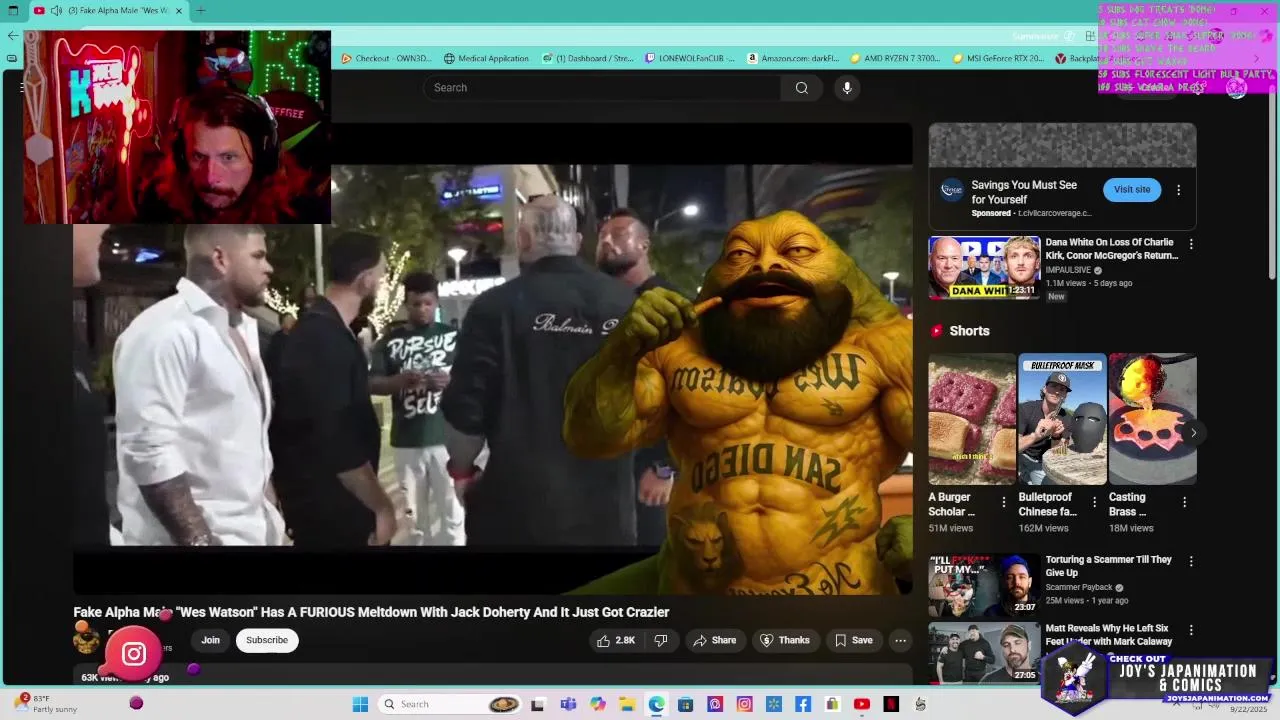The width and height of the screenshot is (1280, 720).
Task: Open 'Torturing a Scammer Till They Give Up'
Action: coord(1108,566)
